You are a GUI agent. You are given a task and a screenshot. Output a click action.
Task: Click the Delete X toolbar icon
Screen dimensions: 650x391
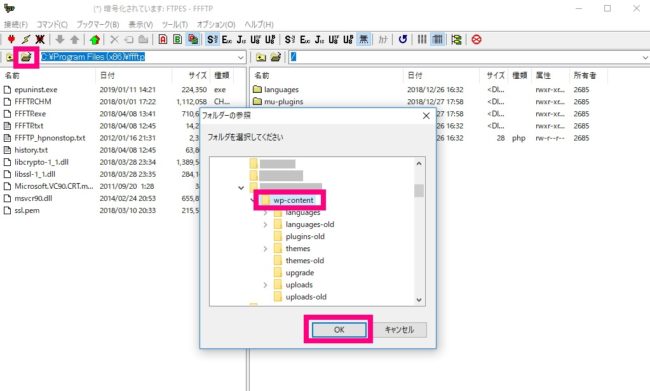tap(114, 39)
